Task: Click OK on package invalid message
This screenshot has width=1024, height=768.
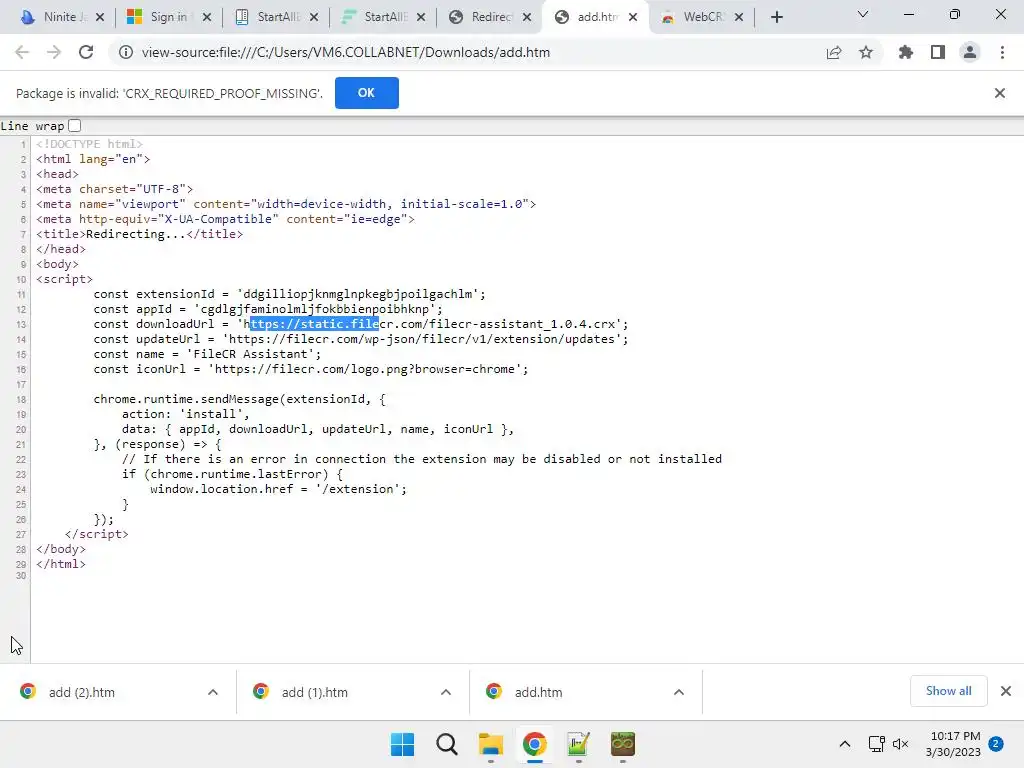Action: pyautogui.click(x=366, y=93)
